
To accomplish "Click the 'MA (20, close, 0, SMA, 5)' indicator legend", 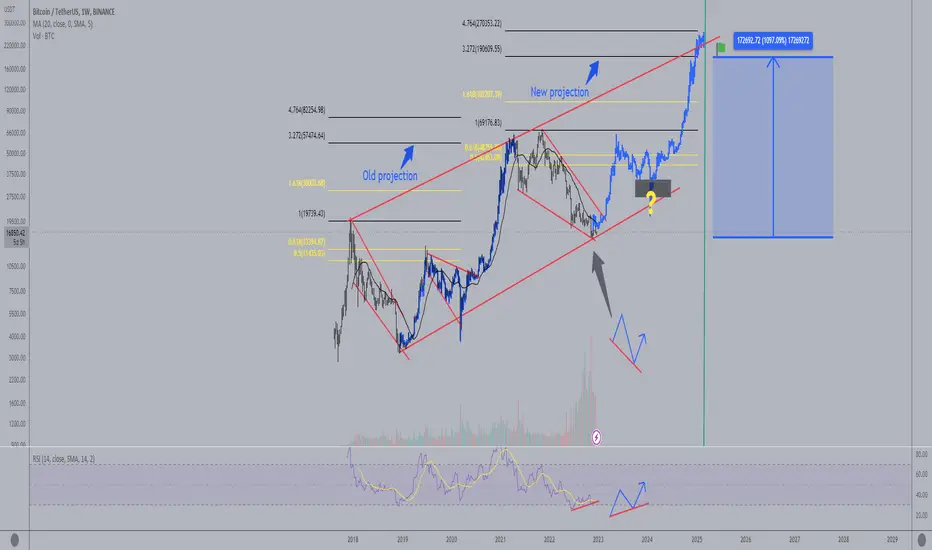I will point(62,24).
